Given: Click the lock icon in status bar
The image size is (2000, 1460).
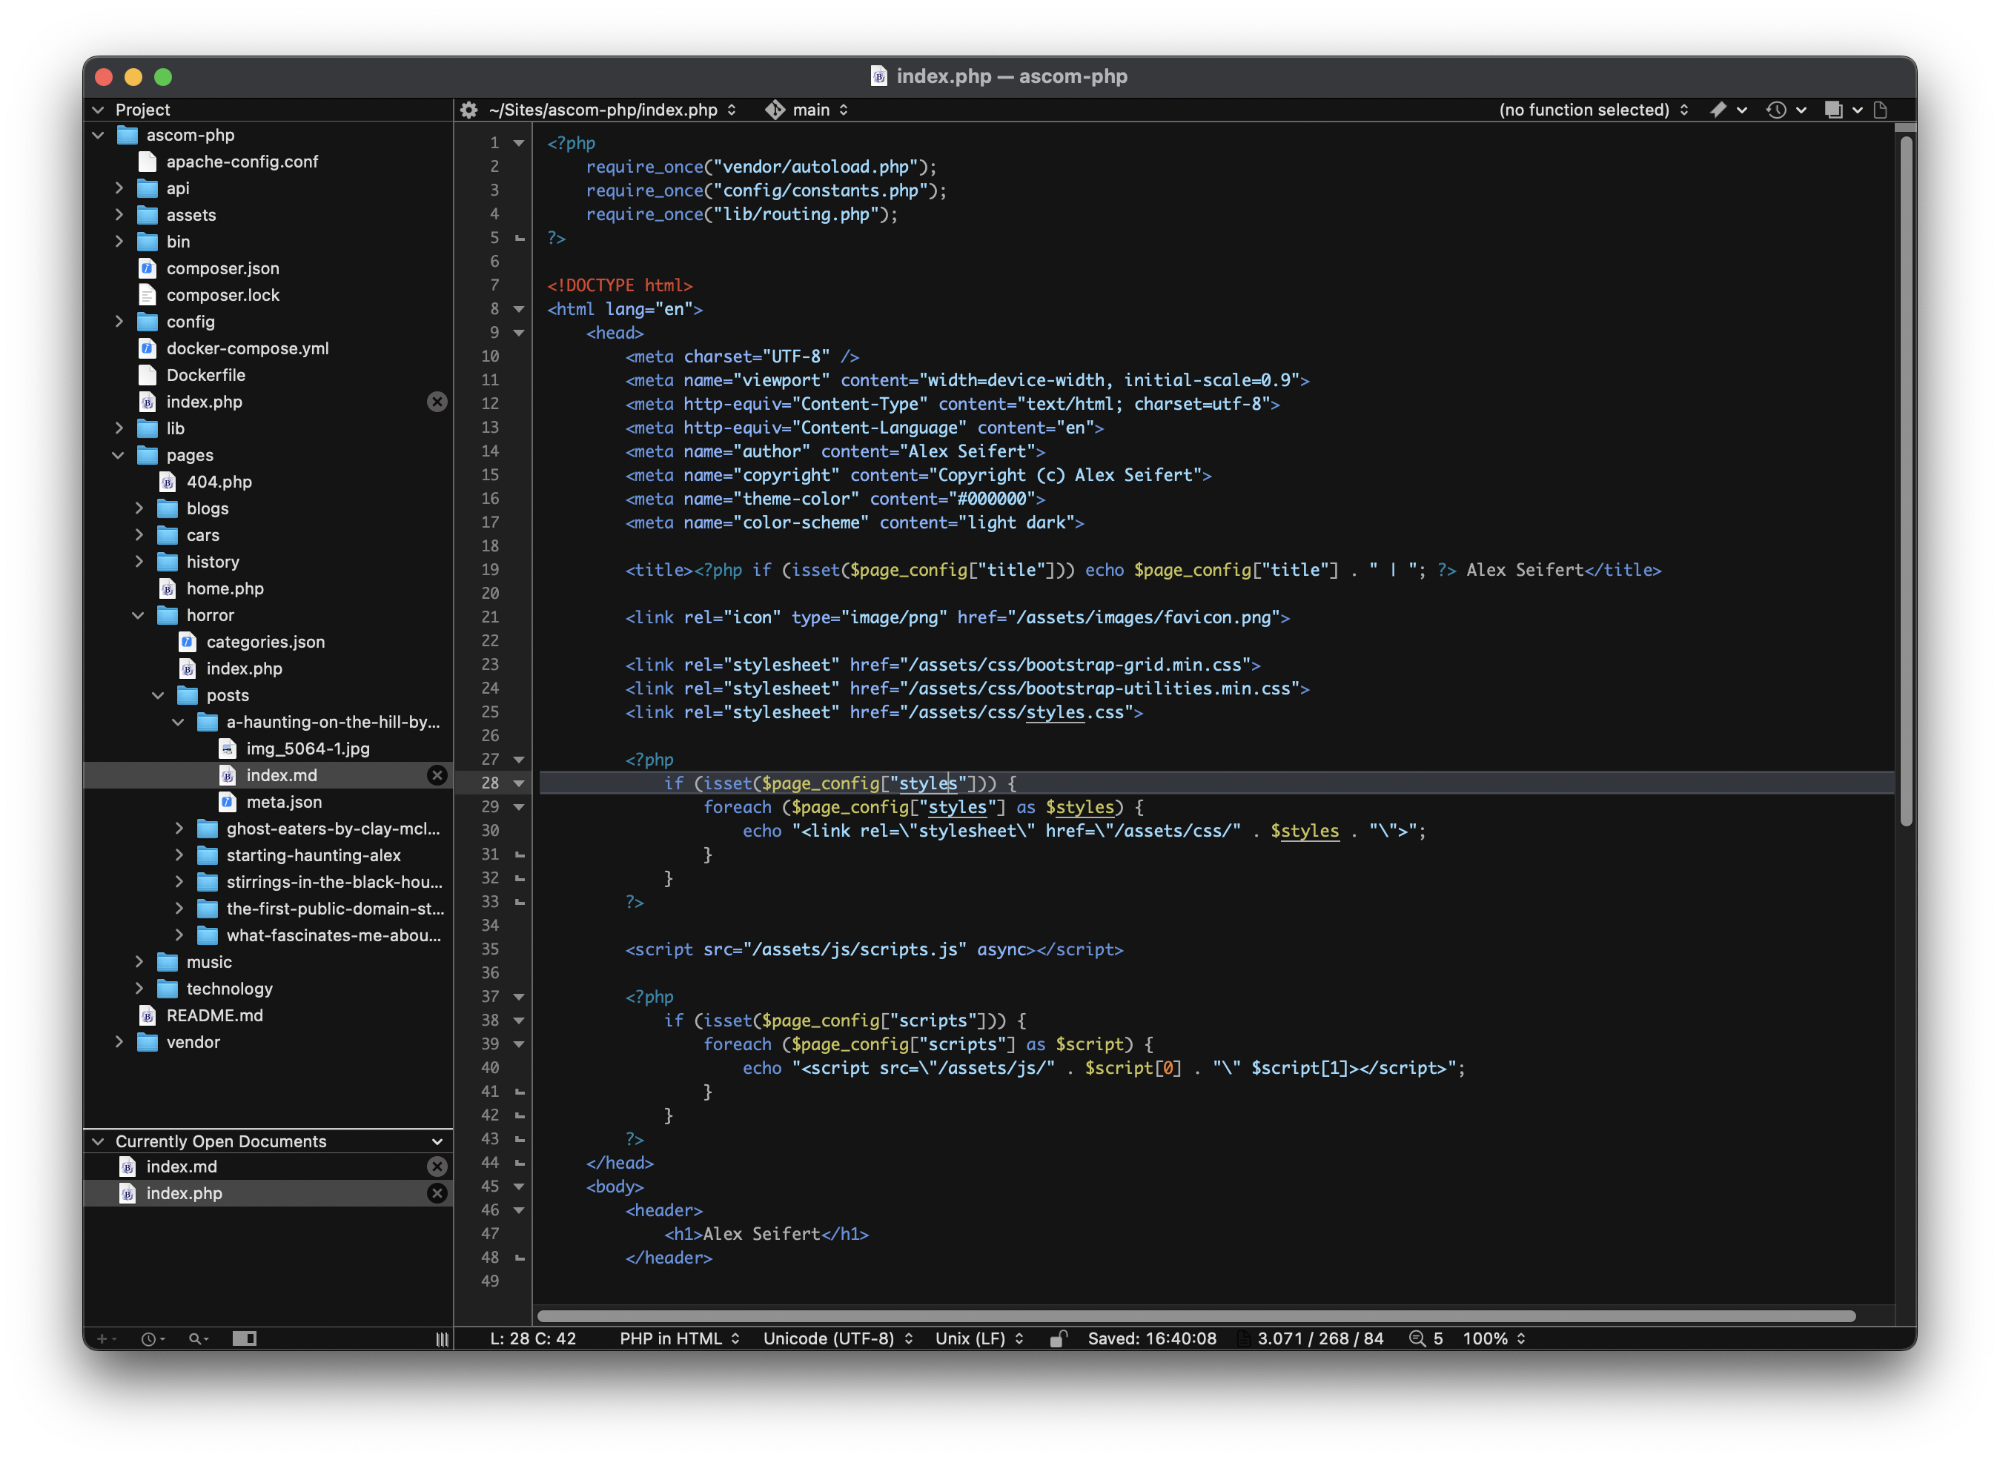Looking at the screenshot, I should coord(1058,1338).
